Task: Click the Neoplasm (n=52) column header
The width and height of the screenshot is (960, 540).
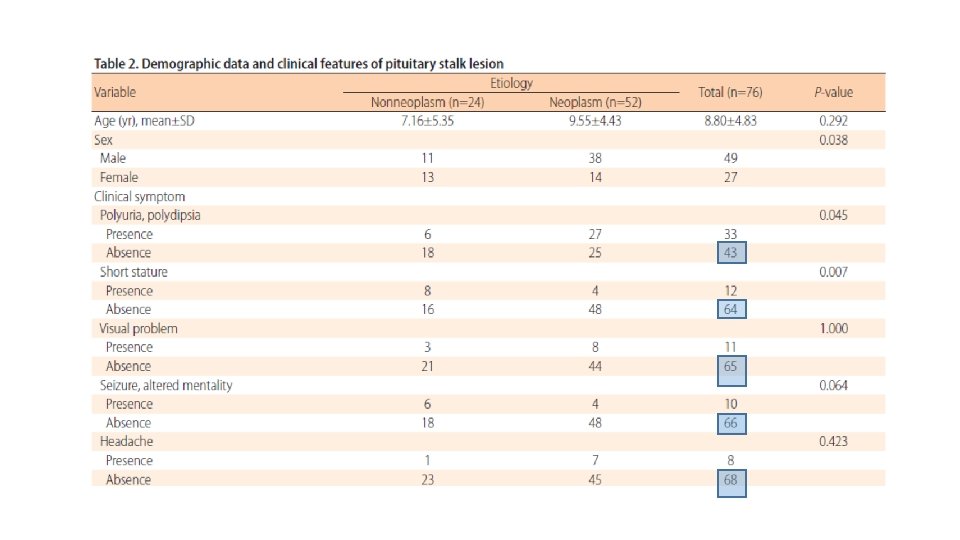Action: point(595,102)
